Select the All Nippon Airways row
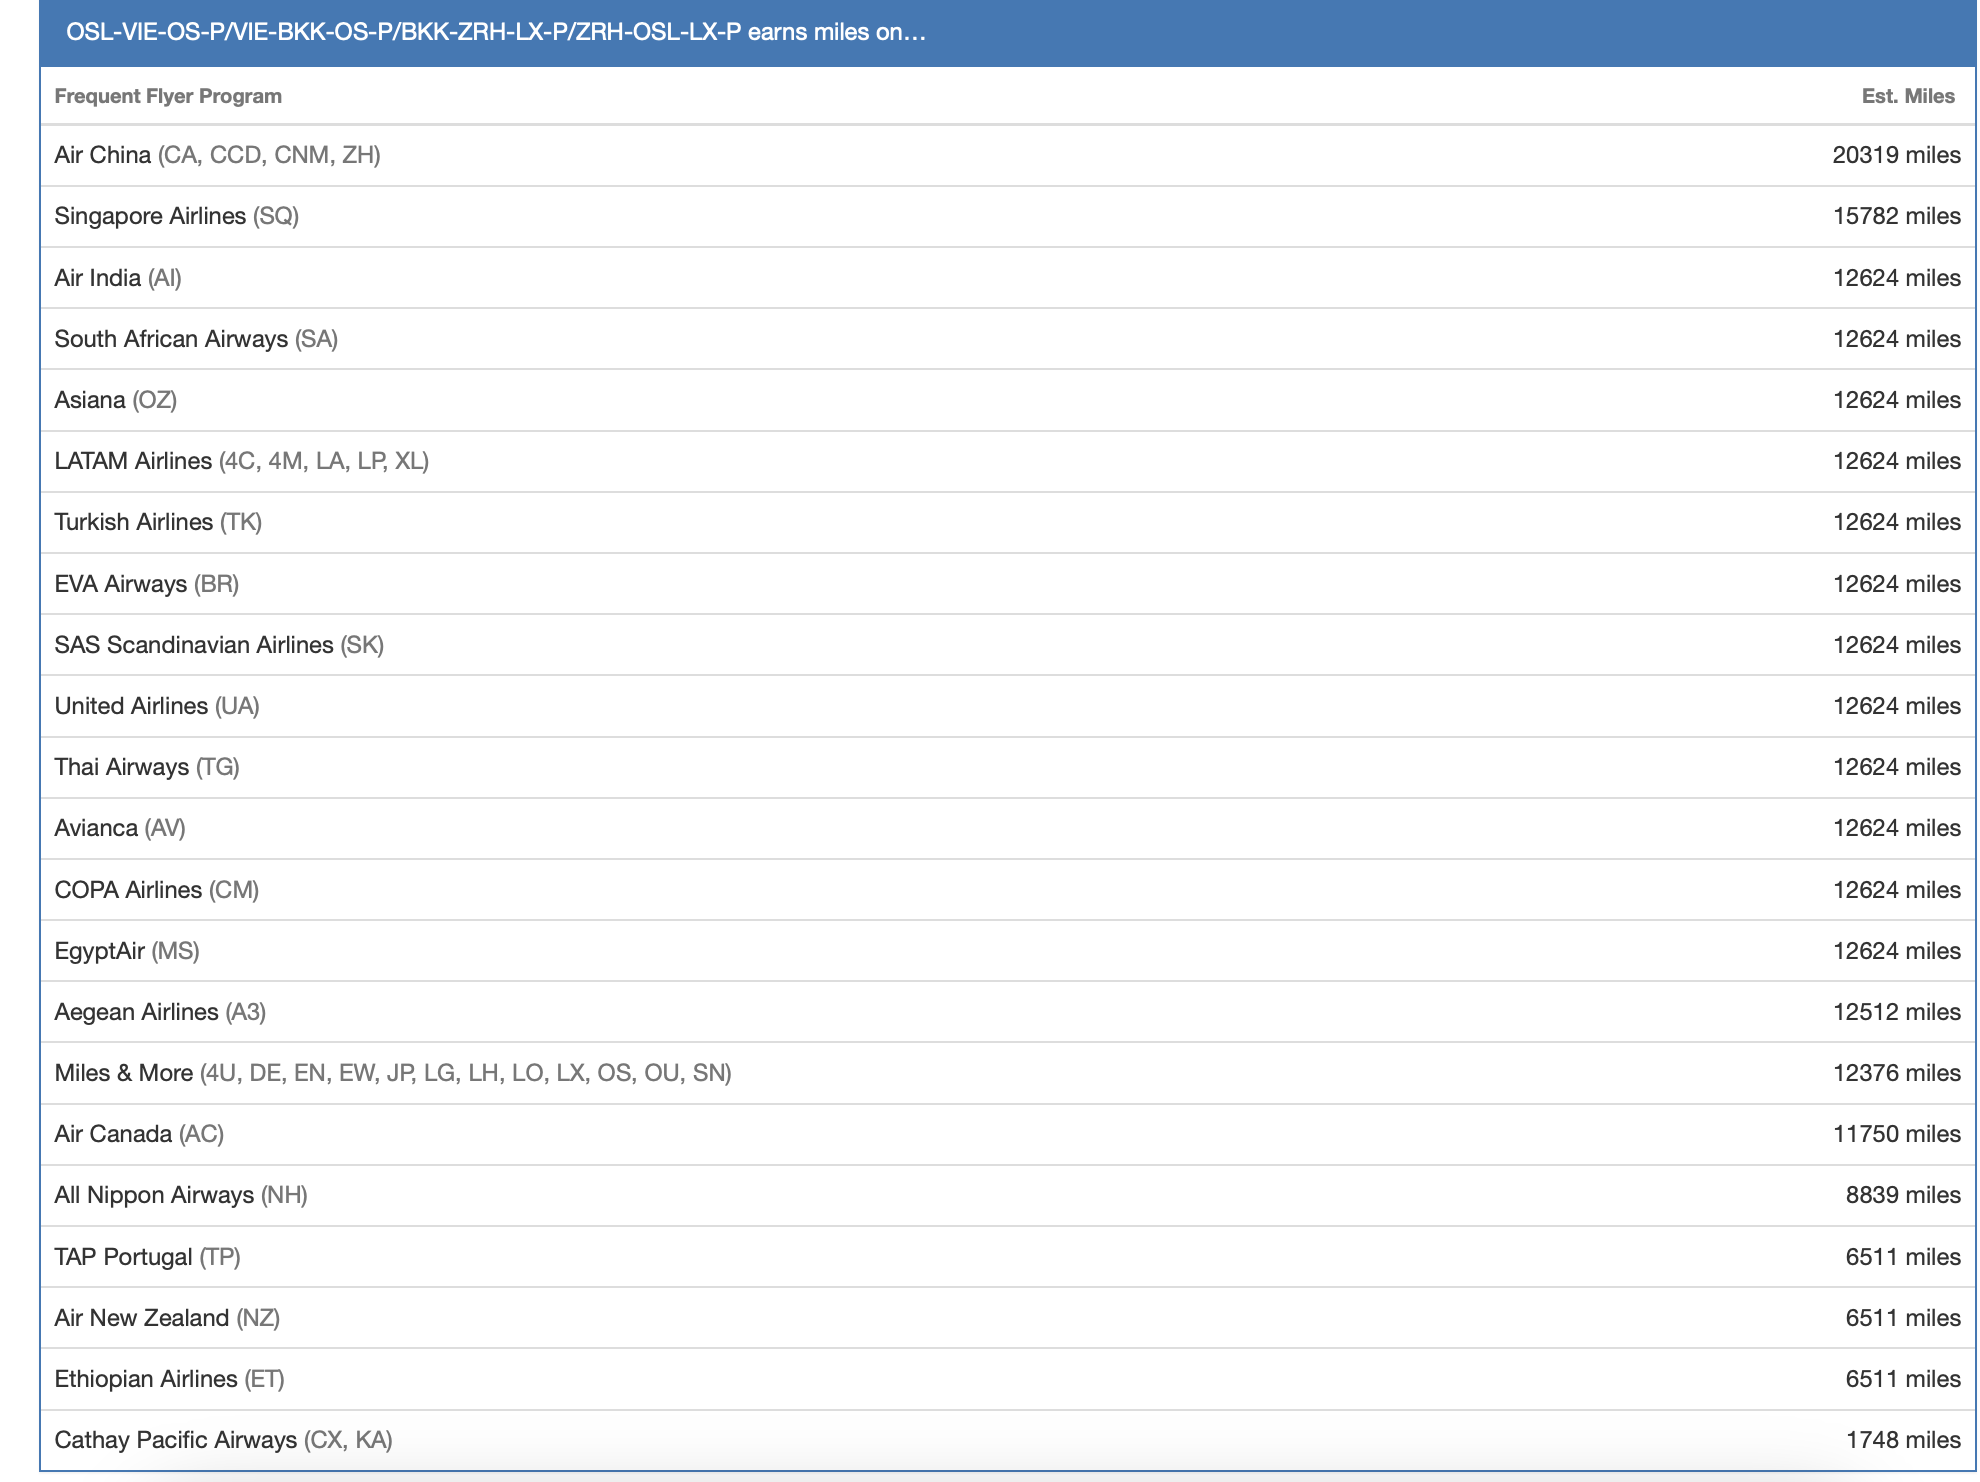Image resolution: width=1980 pixels, height=1482 pixels. 1008,1195
